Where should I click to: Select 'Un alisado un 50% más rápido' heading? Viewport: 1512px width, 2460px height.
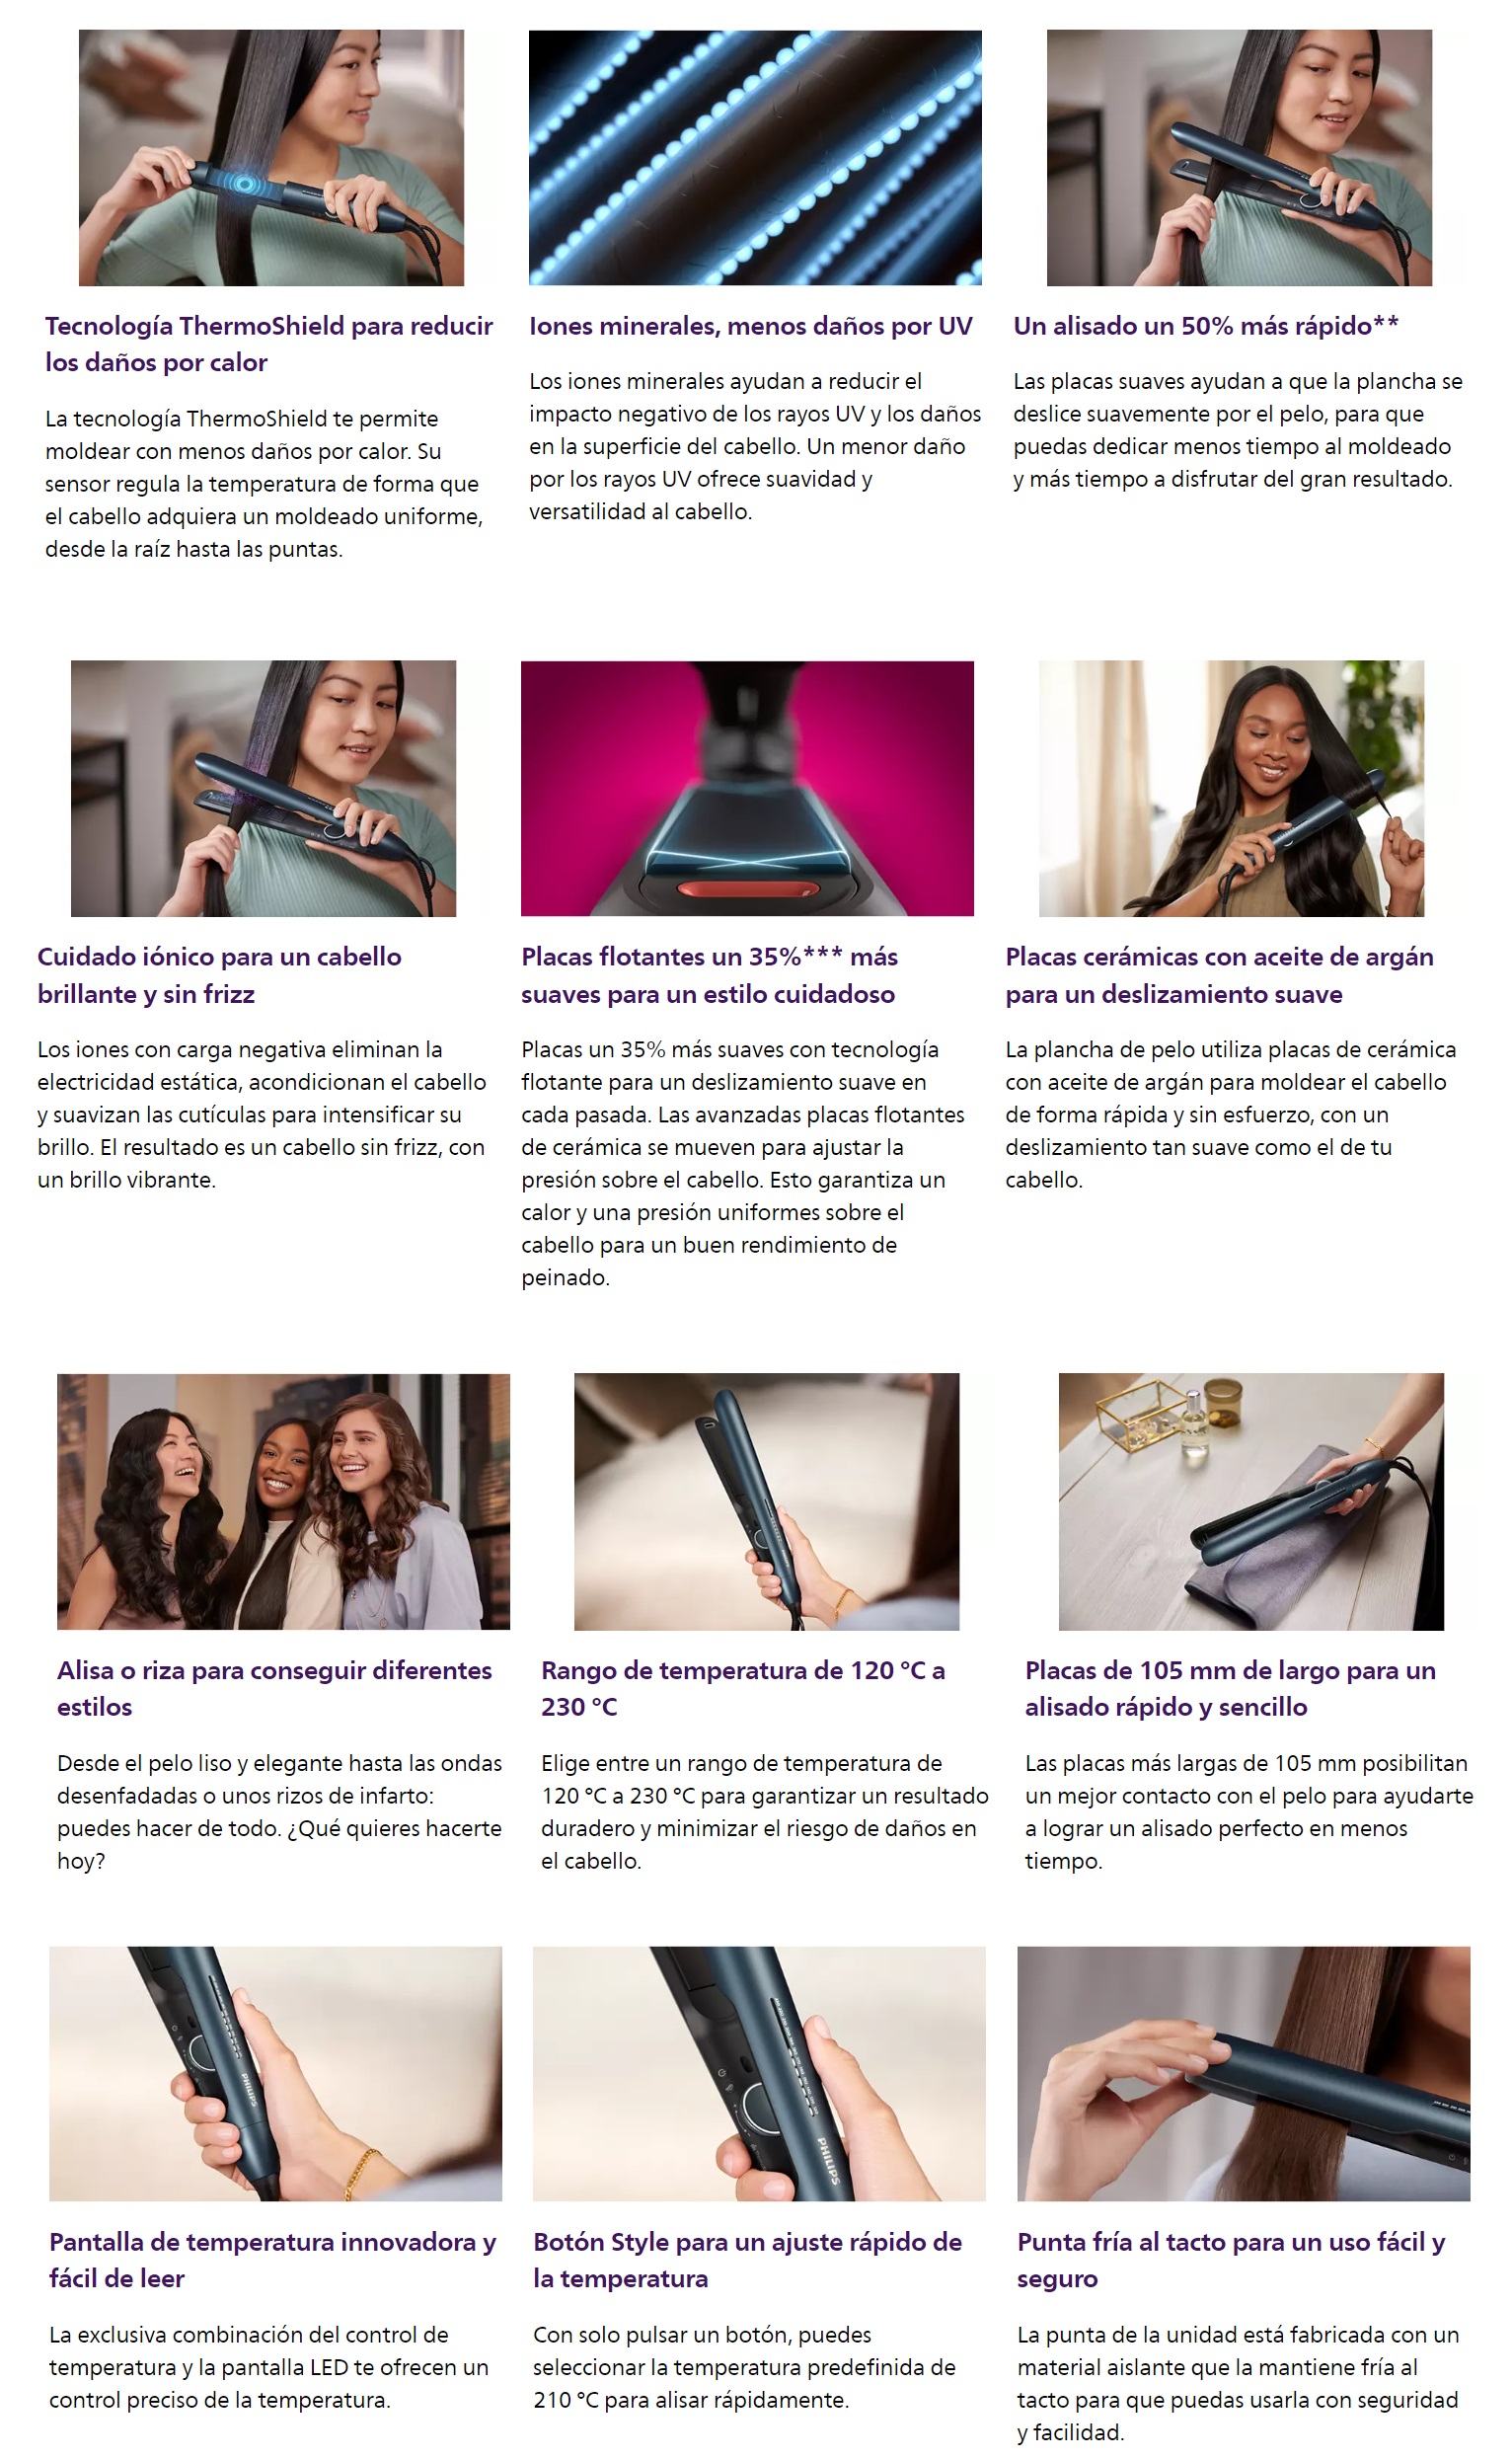coord(1205,326)
